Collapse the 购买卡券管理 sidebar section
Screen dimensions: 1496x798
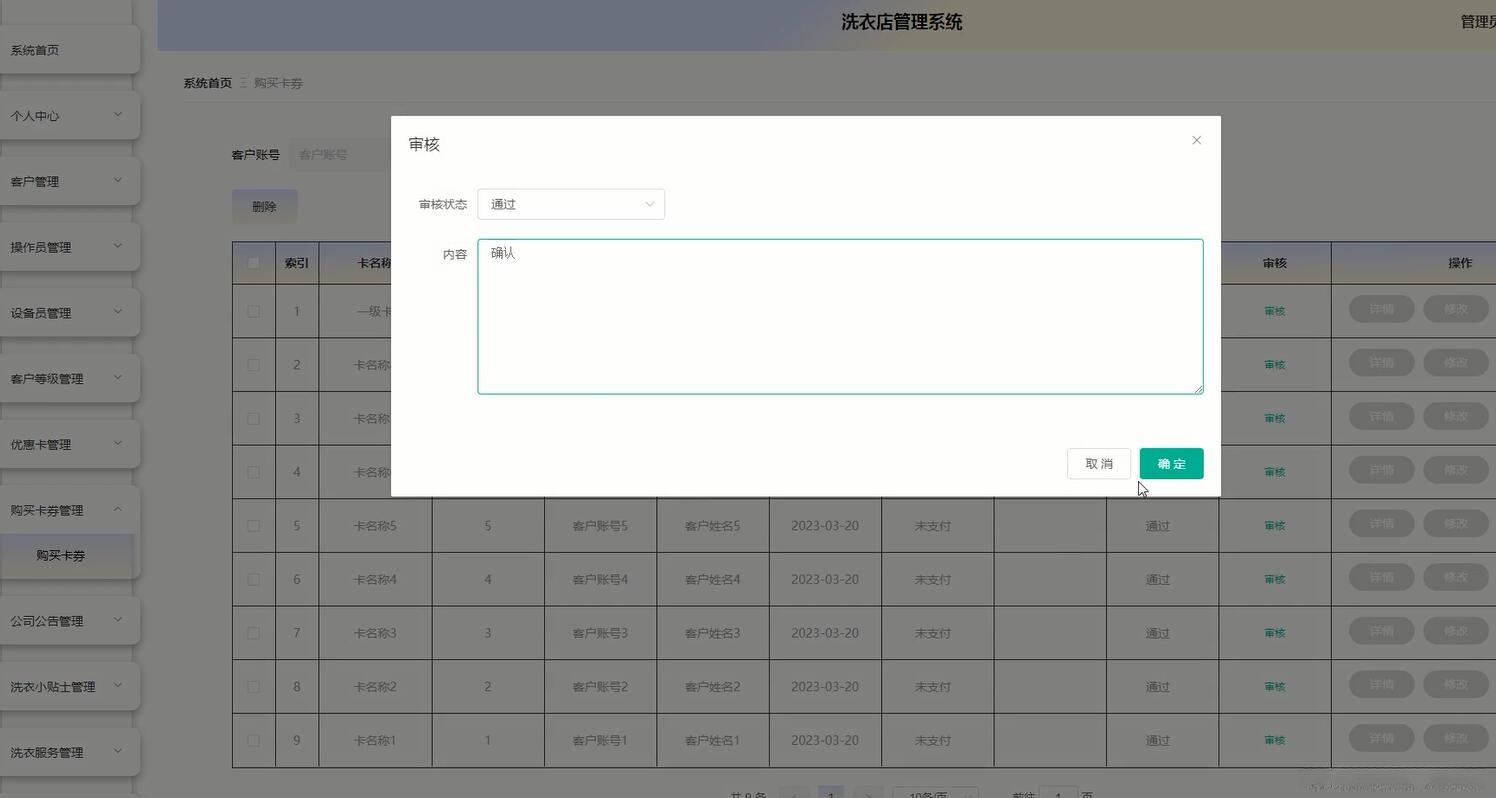[x=63, y=510]
